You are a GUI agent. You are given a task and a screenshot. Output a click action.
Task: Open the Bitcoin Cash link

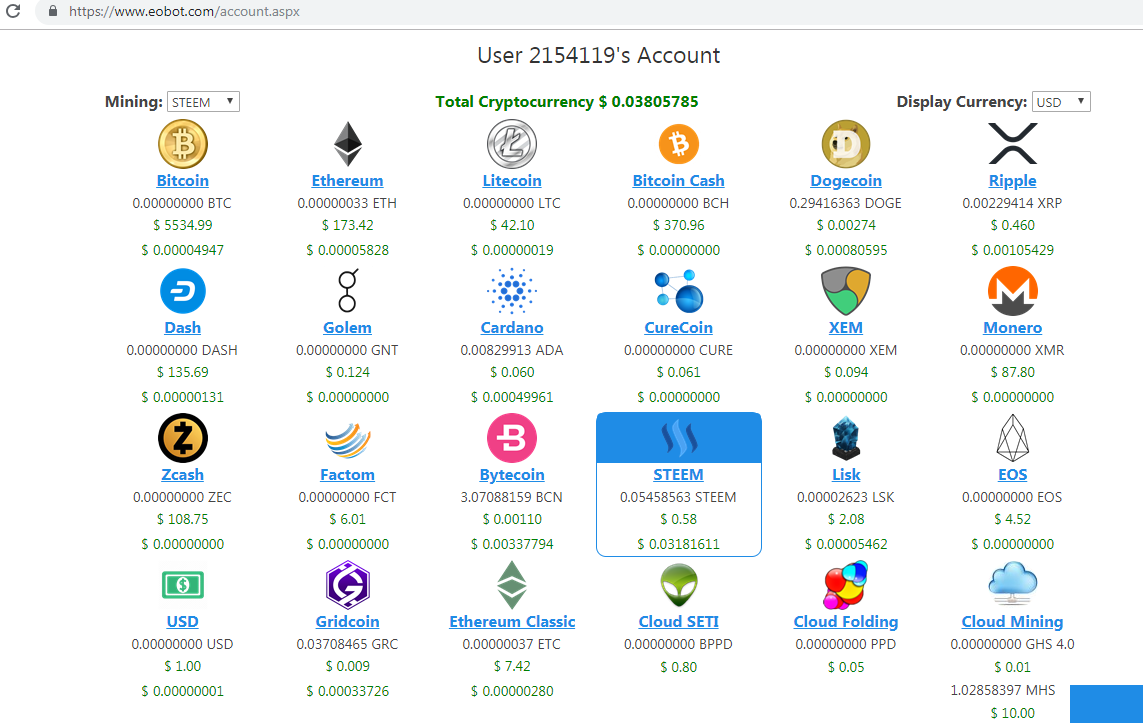[x=679, y=181]
